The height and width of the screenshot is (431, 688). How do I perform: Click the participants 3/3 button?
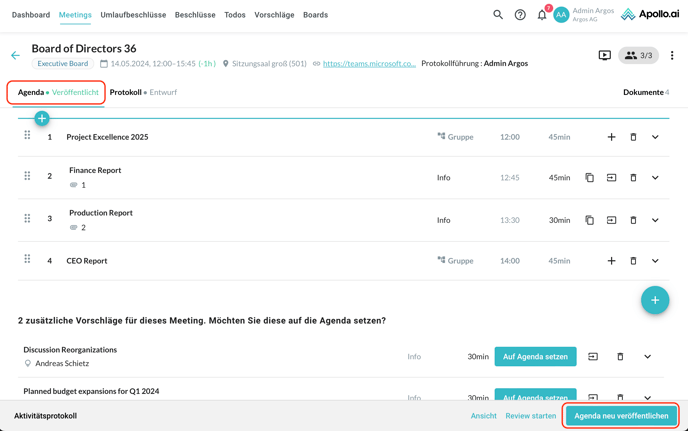(x=638, y=56)
